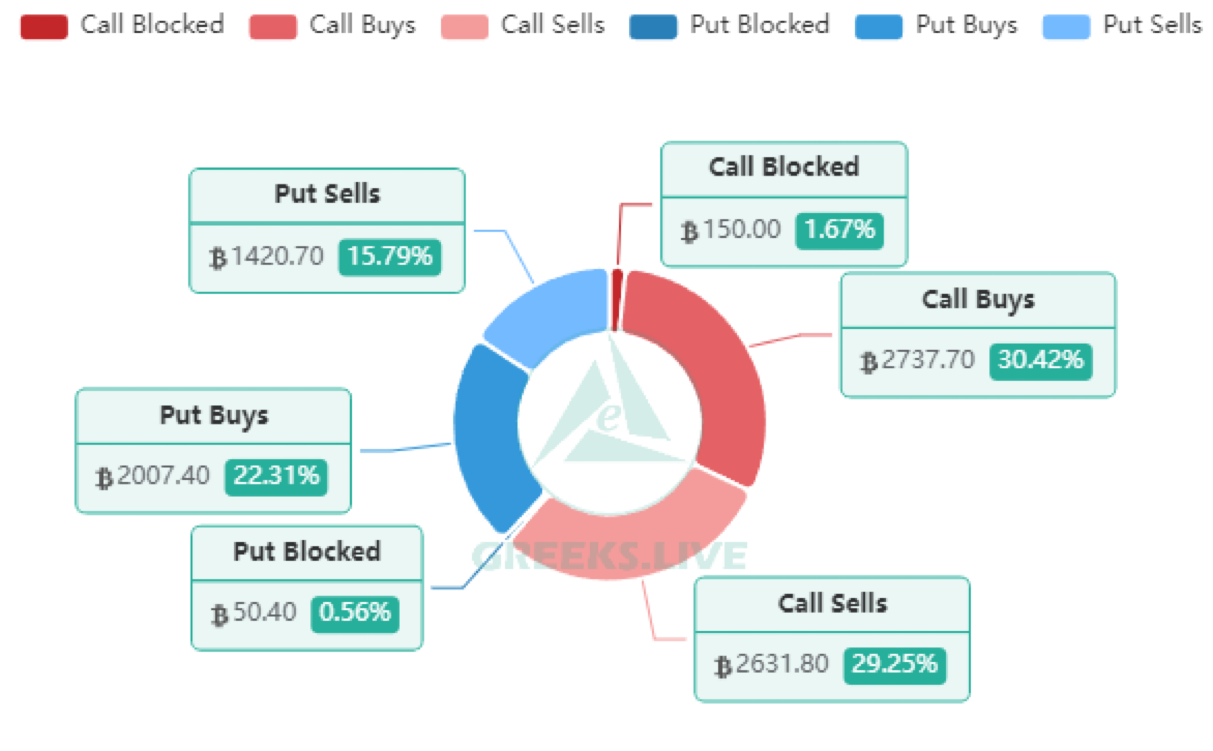Click the thin Call Blocked donut slice
This screenshot has width=1213, height=751.
tap(617, 298)
